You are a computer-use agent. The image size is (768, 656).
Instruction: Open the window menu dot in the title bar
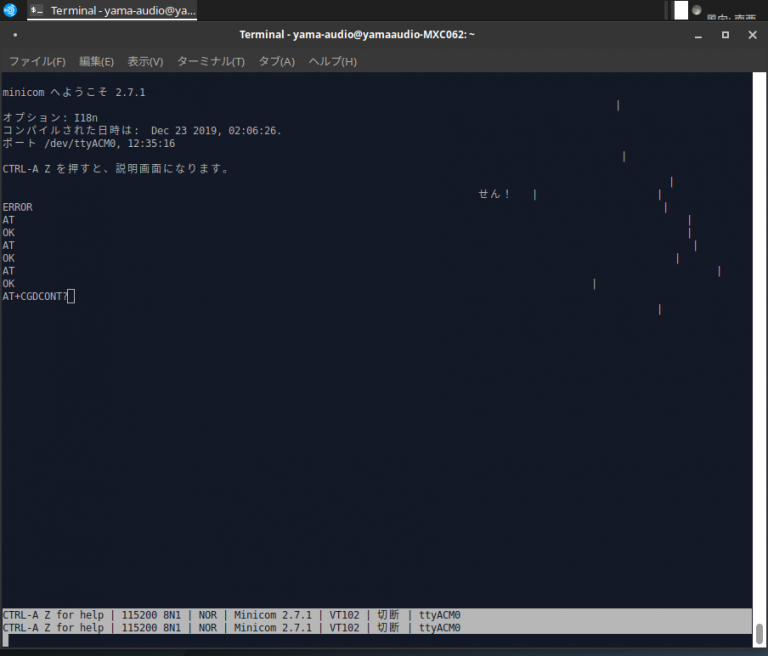[15, 35]
